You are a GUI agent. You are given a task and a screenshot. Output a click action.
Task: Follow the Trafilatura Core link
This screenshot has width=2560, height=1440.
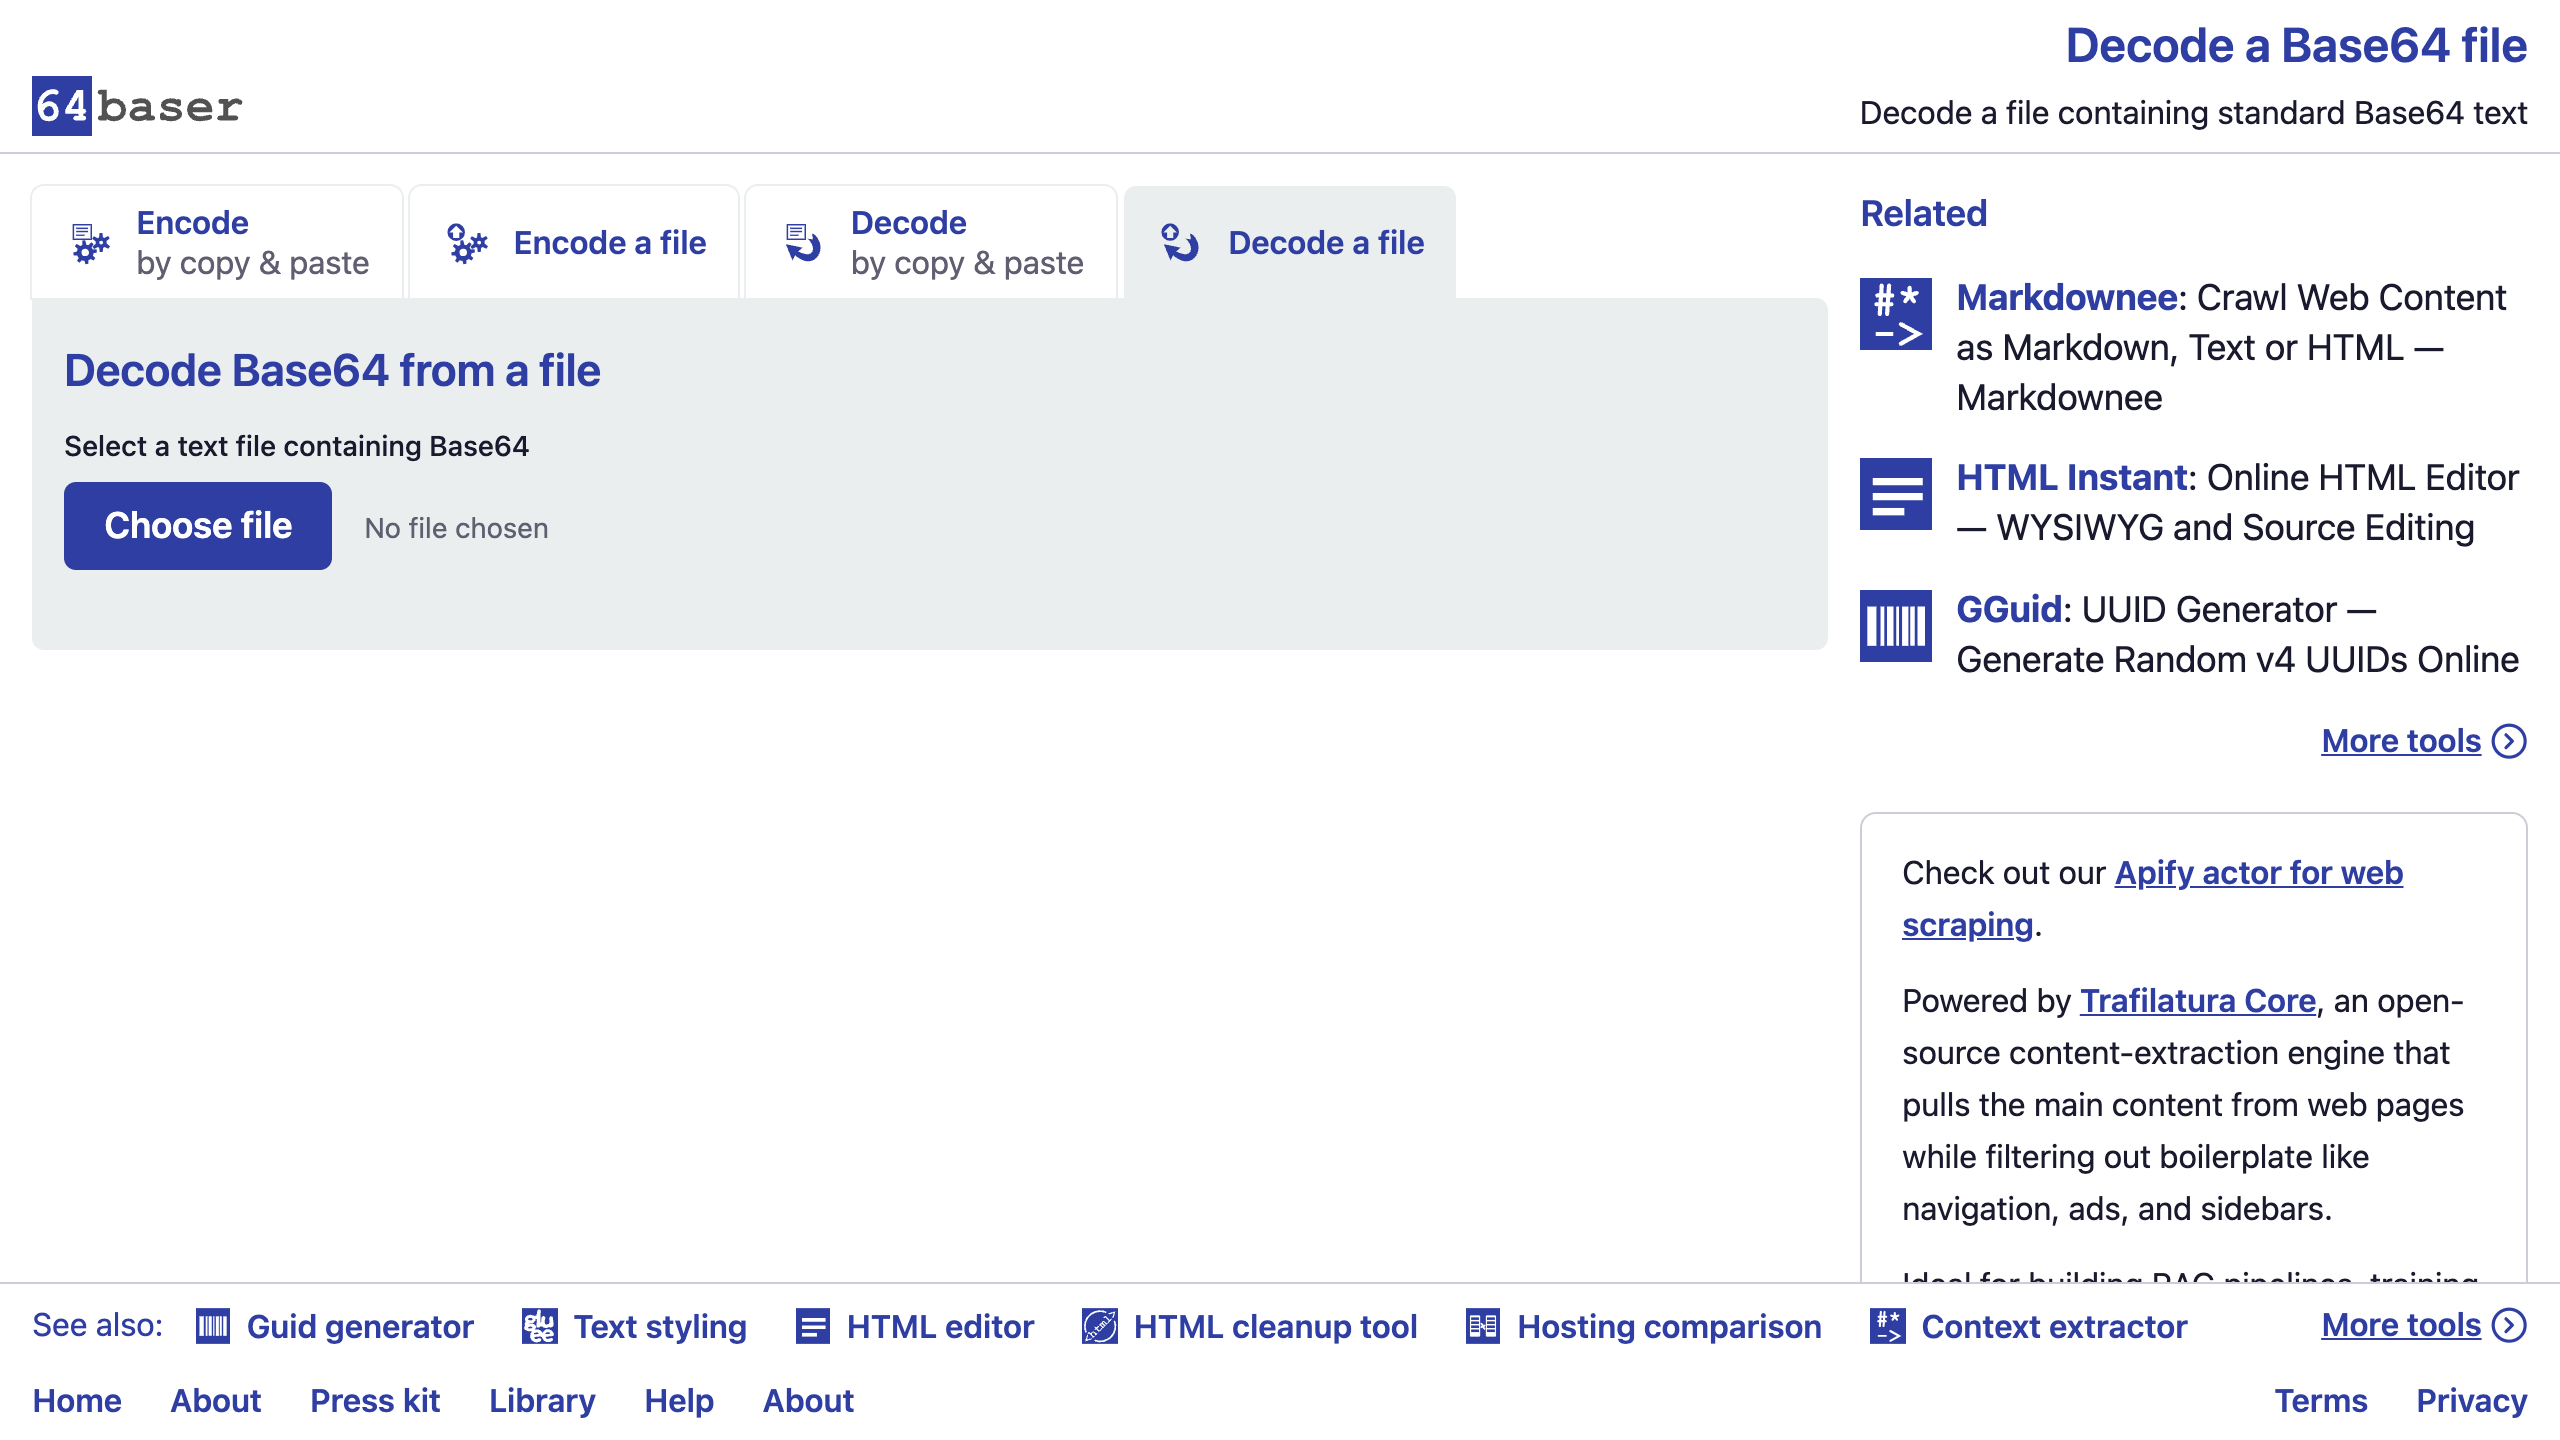pyautogui.click(x=2198, y=1000)
